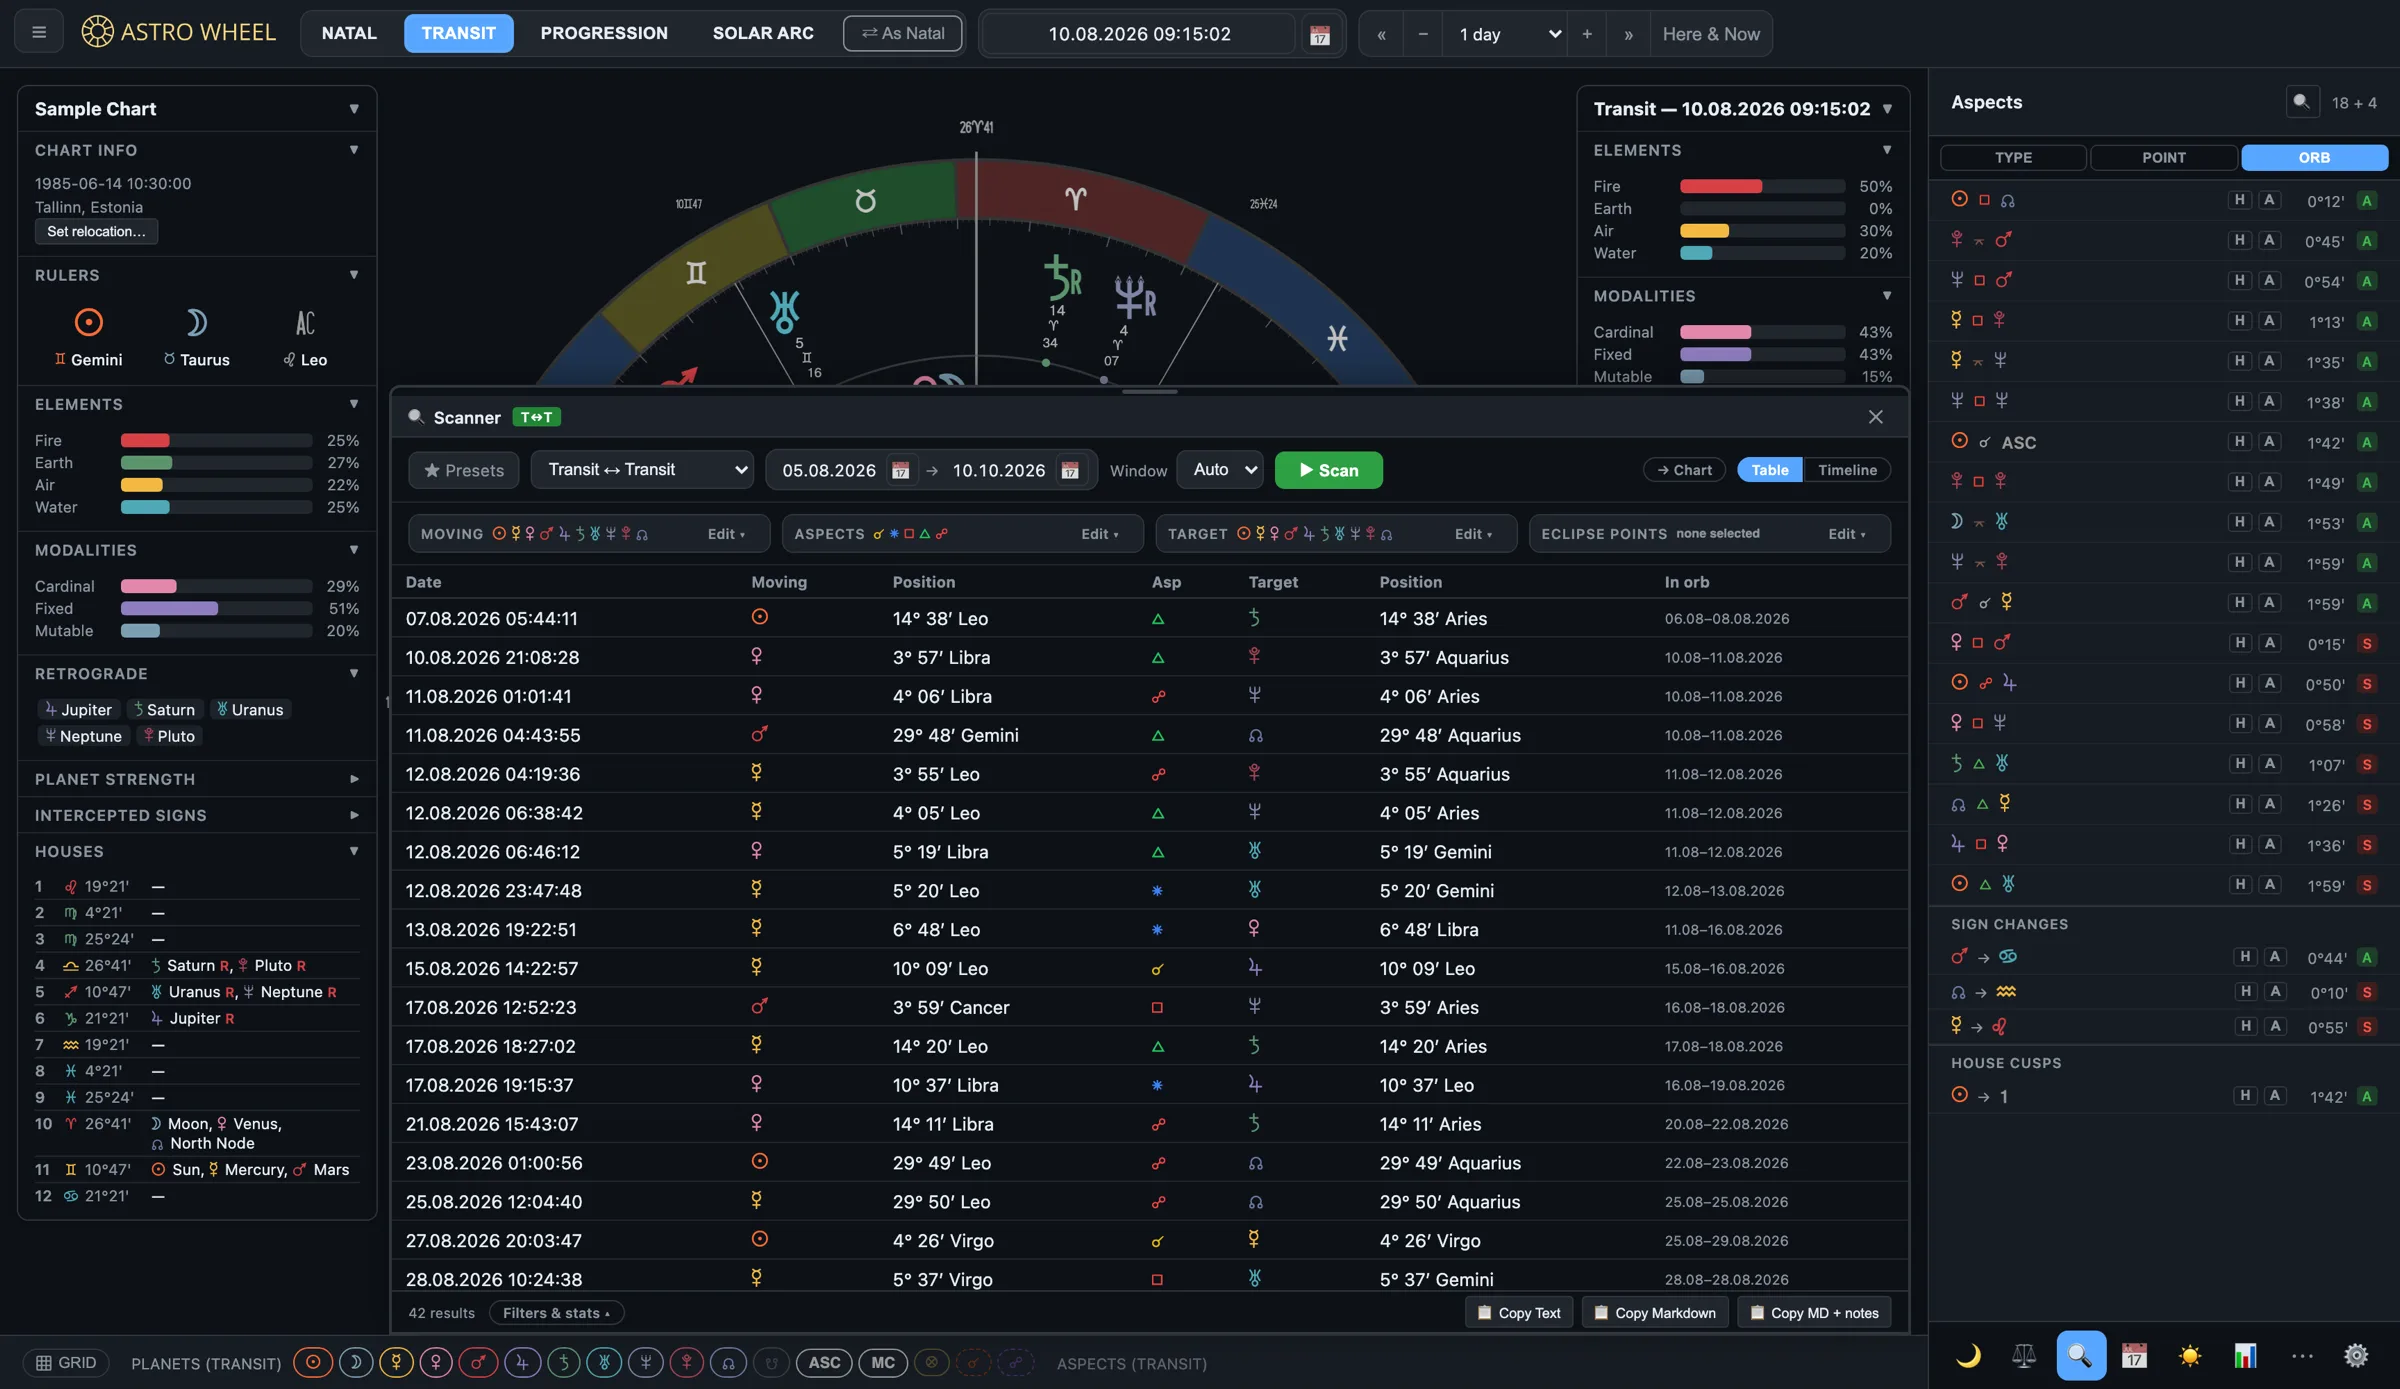Toggle Venus in transit planets bar

436,1362
